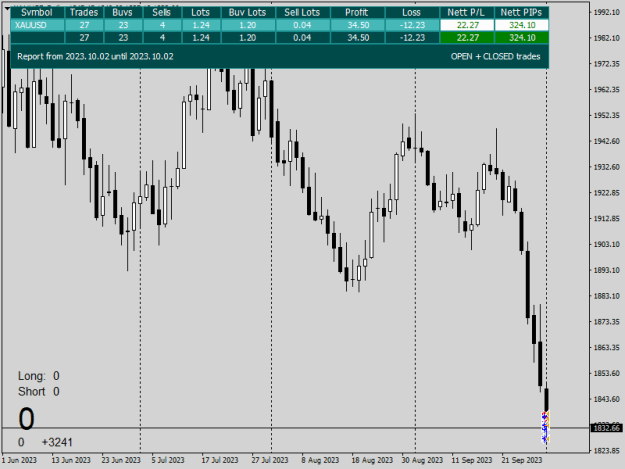Click the -12.23 loss cell in XAUUSD row

coord(412,25)
